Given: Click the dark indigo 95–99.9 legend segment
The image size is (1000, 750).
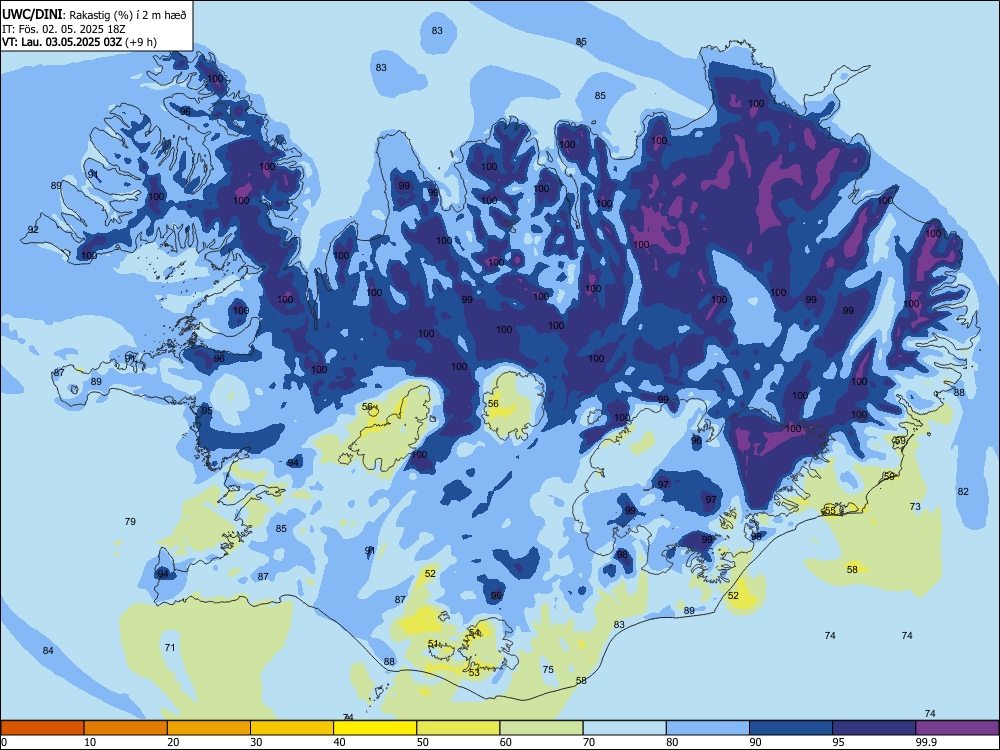Looking at the screenshot, I should coord(874,728).
